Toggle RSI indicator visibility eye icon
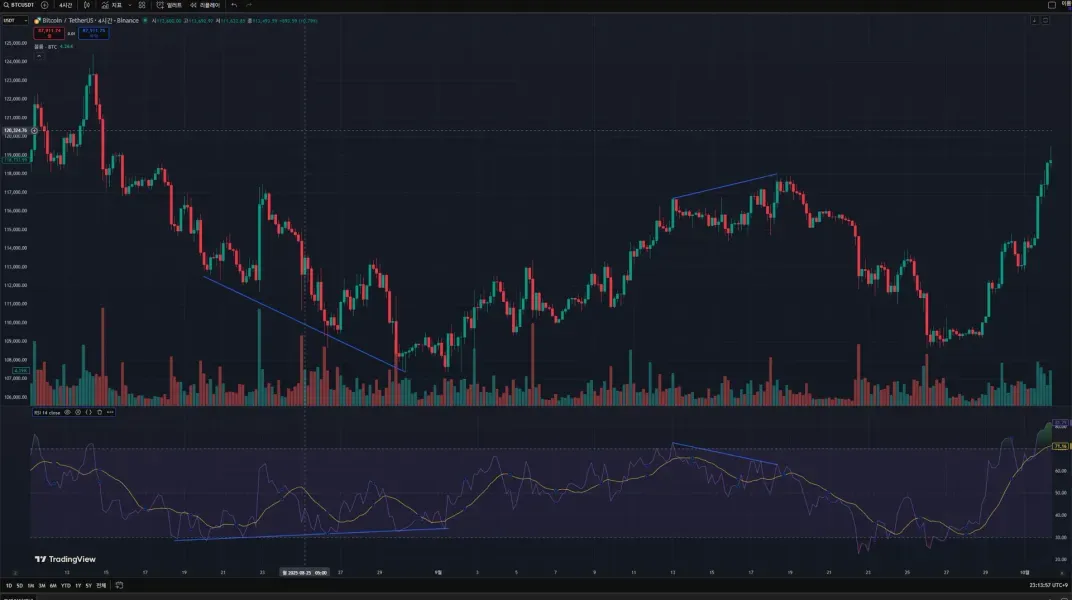Image resolution: width=1072 pixels, height=600 pixels. pyautogui.click(x=67, y=412)
